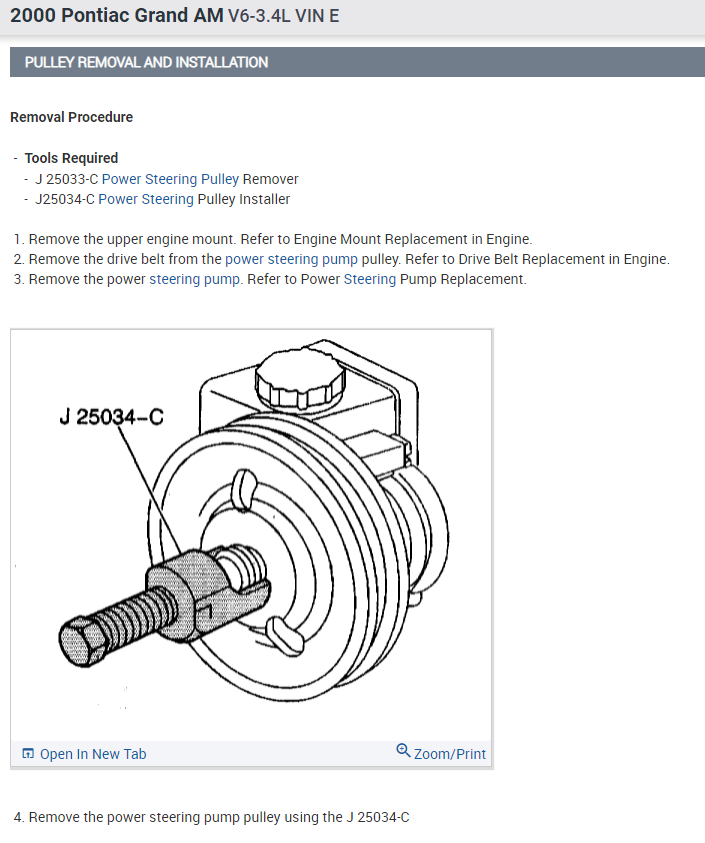Viewport: 705px width, 843px height.
Task: Click the Tools Required heading
Action: pyautogui.click(x=72, y=158)
